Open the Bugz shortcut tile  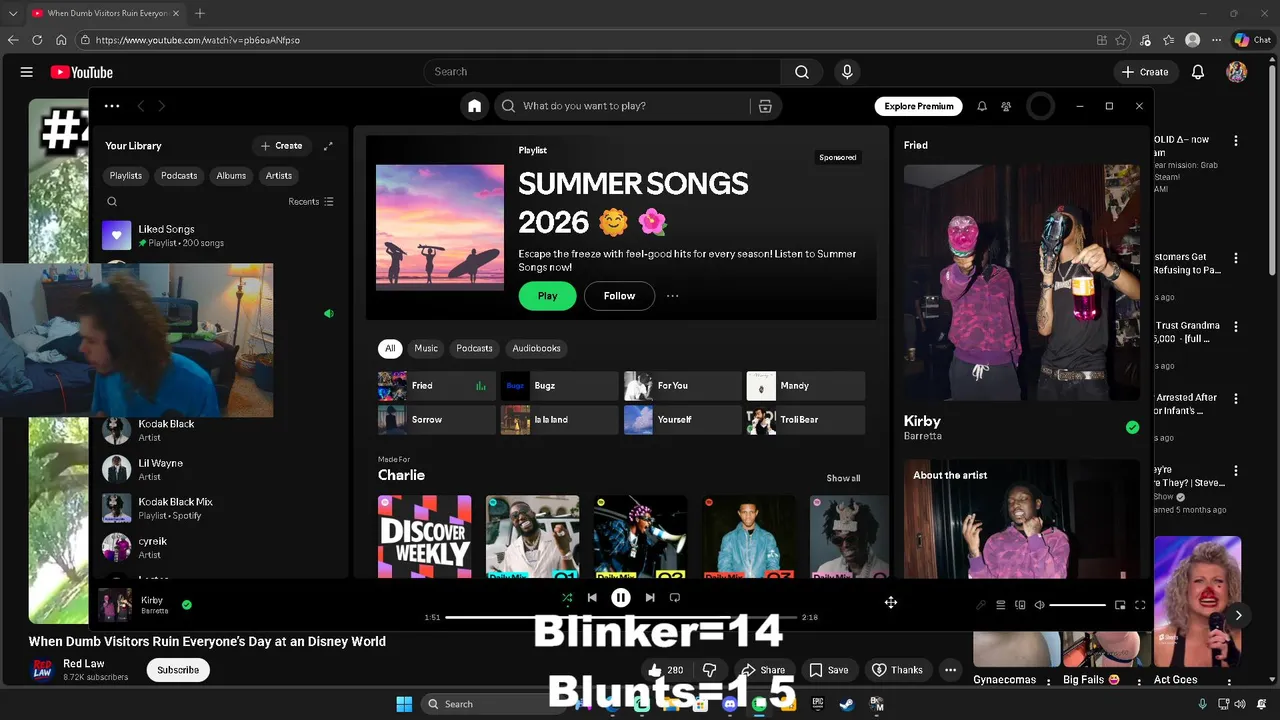(x=559, y=386)
